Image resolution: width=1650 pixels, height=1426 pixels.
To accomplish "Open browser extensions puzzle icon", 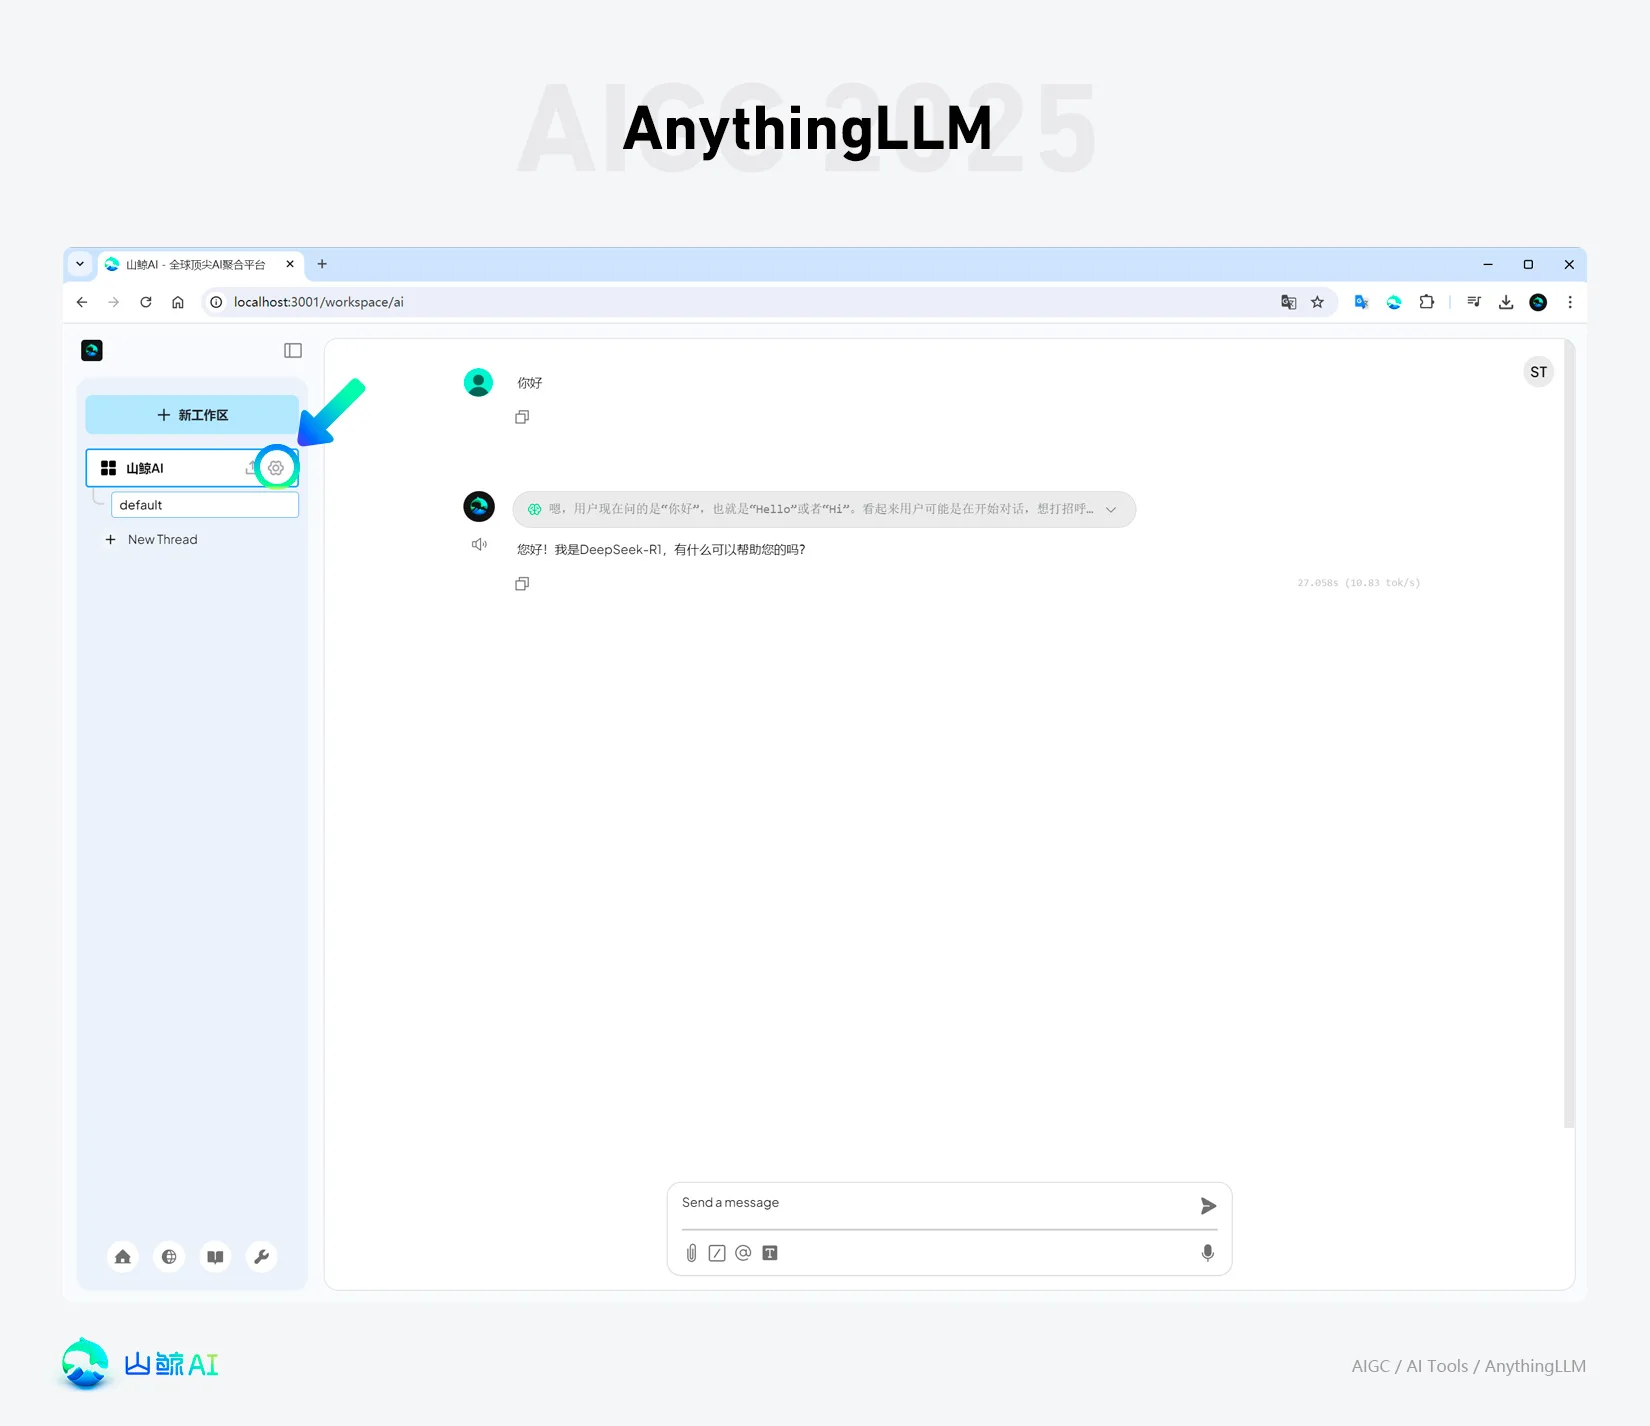I will [x=1427, y=302].
